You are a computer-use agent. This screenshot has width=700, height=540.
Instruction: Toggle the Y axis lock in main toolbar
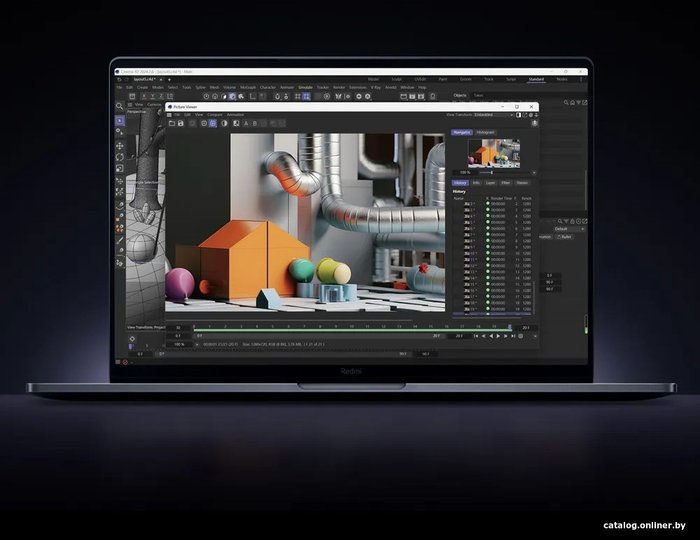pyautogui.click(x=153, y=96)
